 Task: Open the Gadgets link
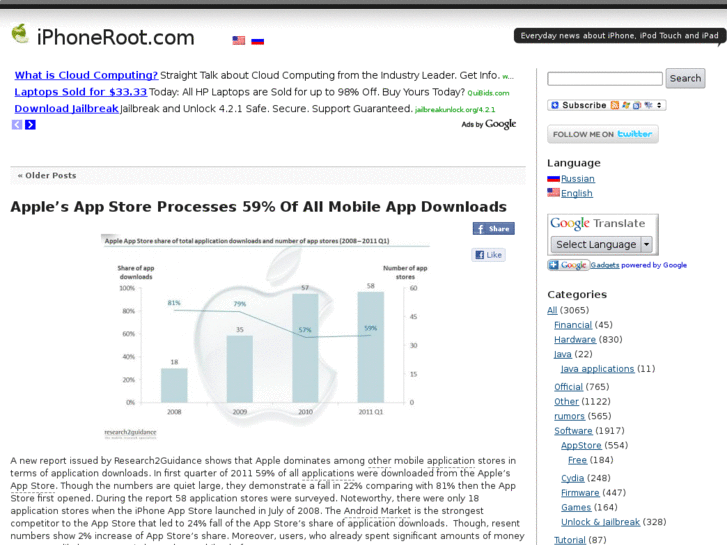(605, 265)
